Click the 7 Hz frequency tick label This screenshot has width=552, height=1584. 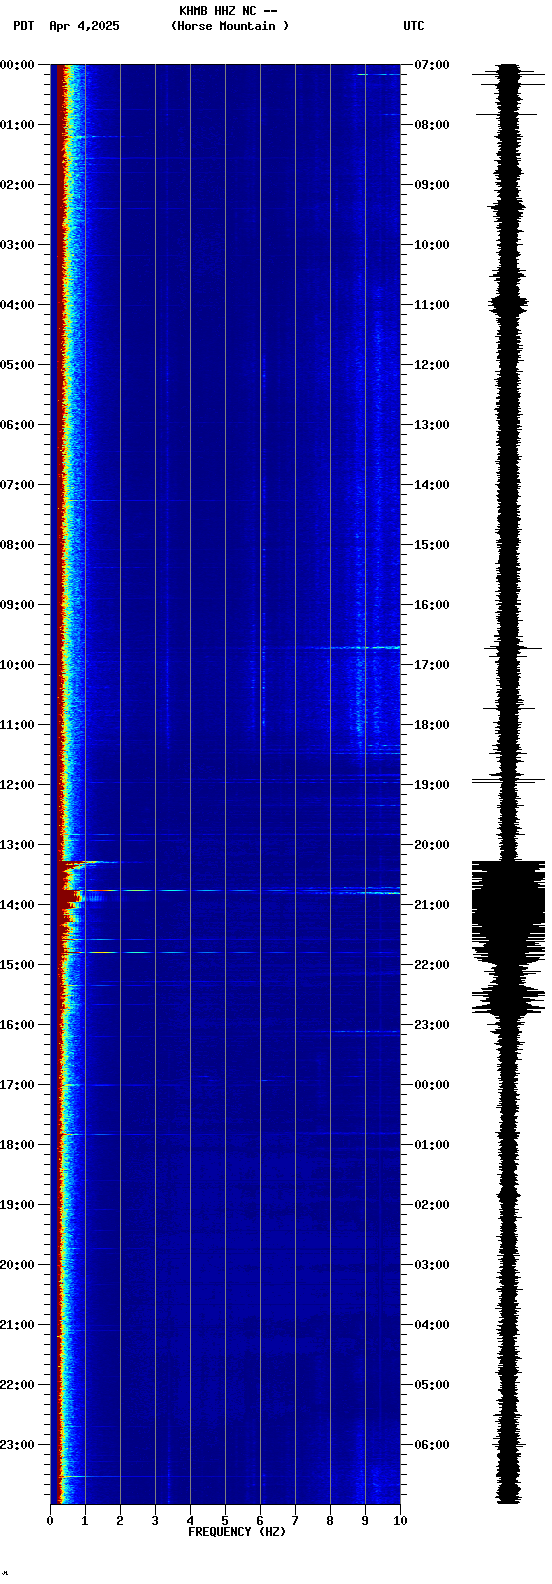295,1521
